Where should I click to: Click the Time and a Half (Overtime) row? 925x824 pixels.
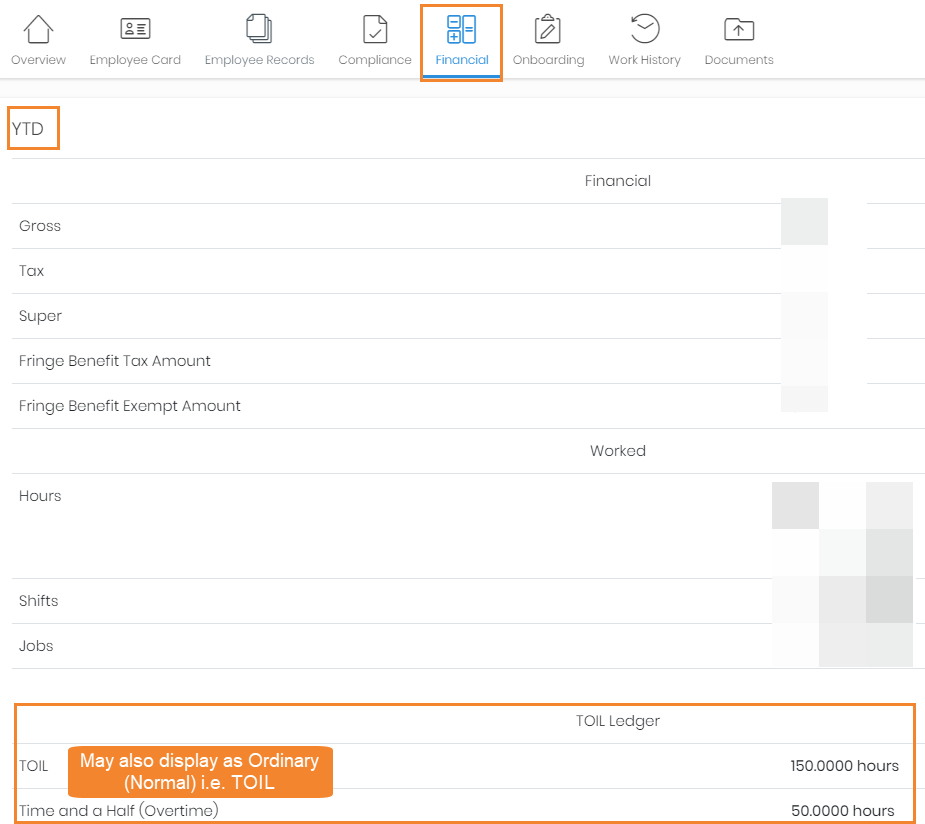point(119,810)
